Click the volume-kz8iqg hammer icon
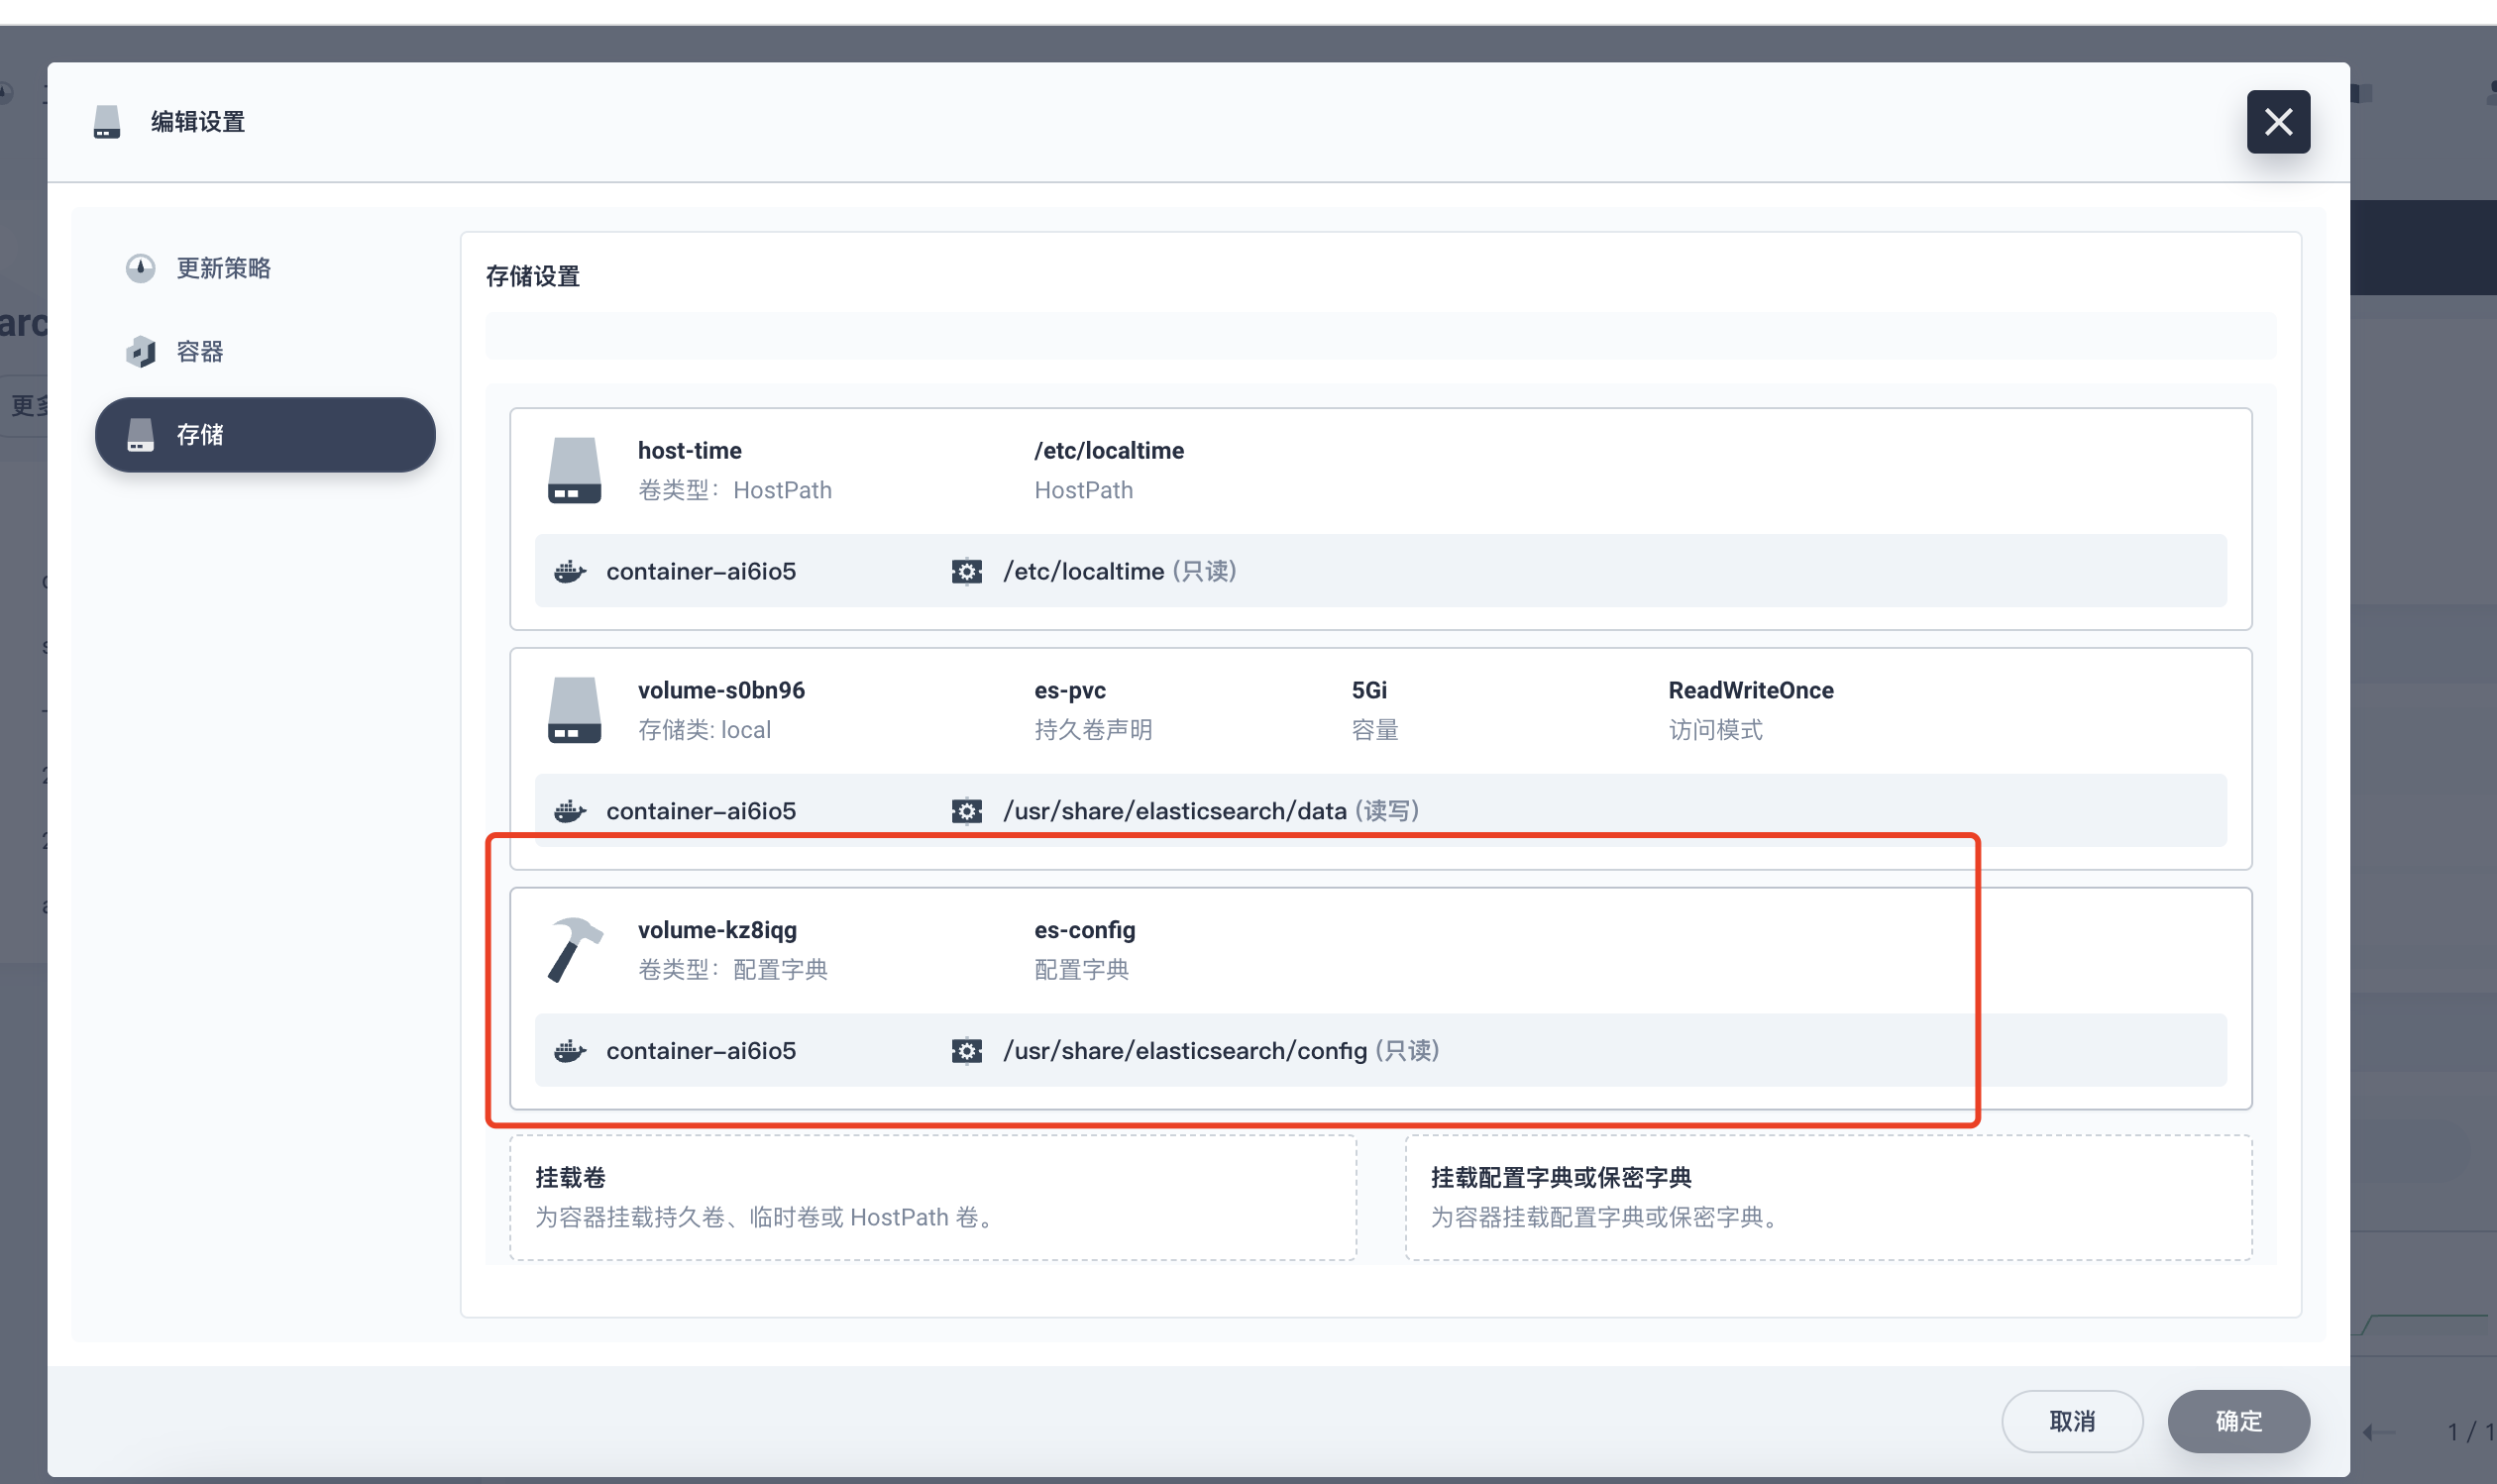This screenshot has height=1484, width=2497. click(574, 950)
